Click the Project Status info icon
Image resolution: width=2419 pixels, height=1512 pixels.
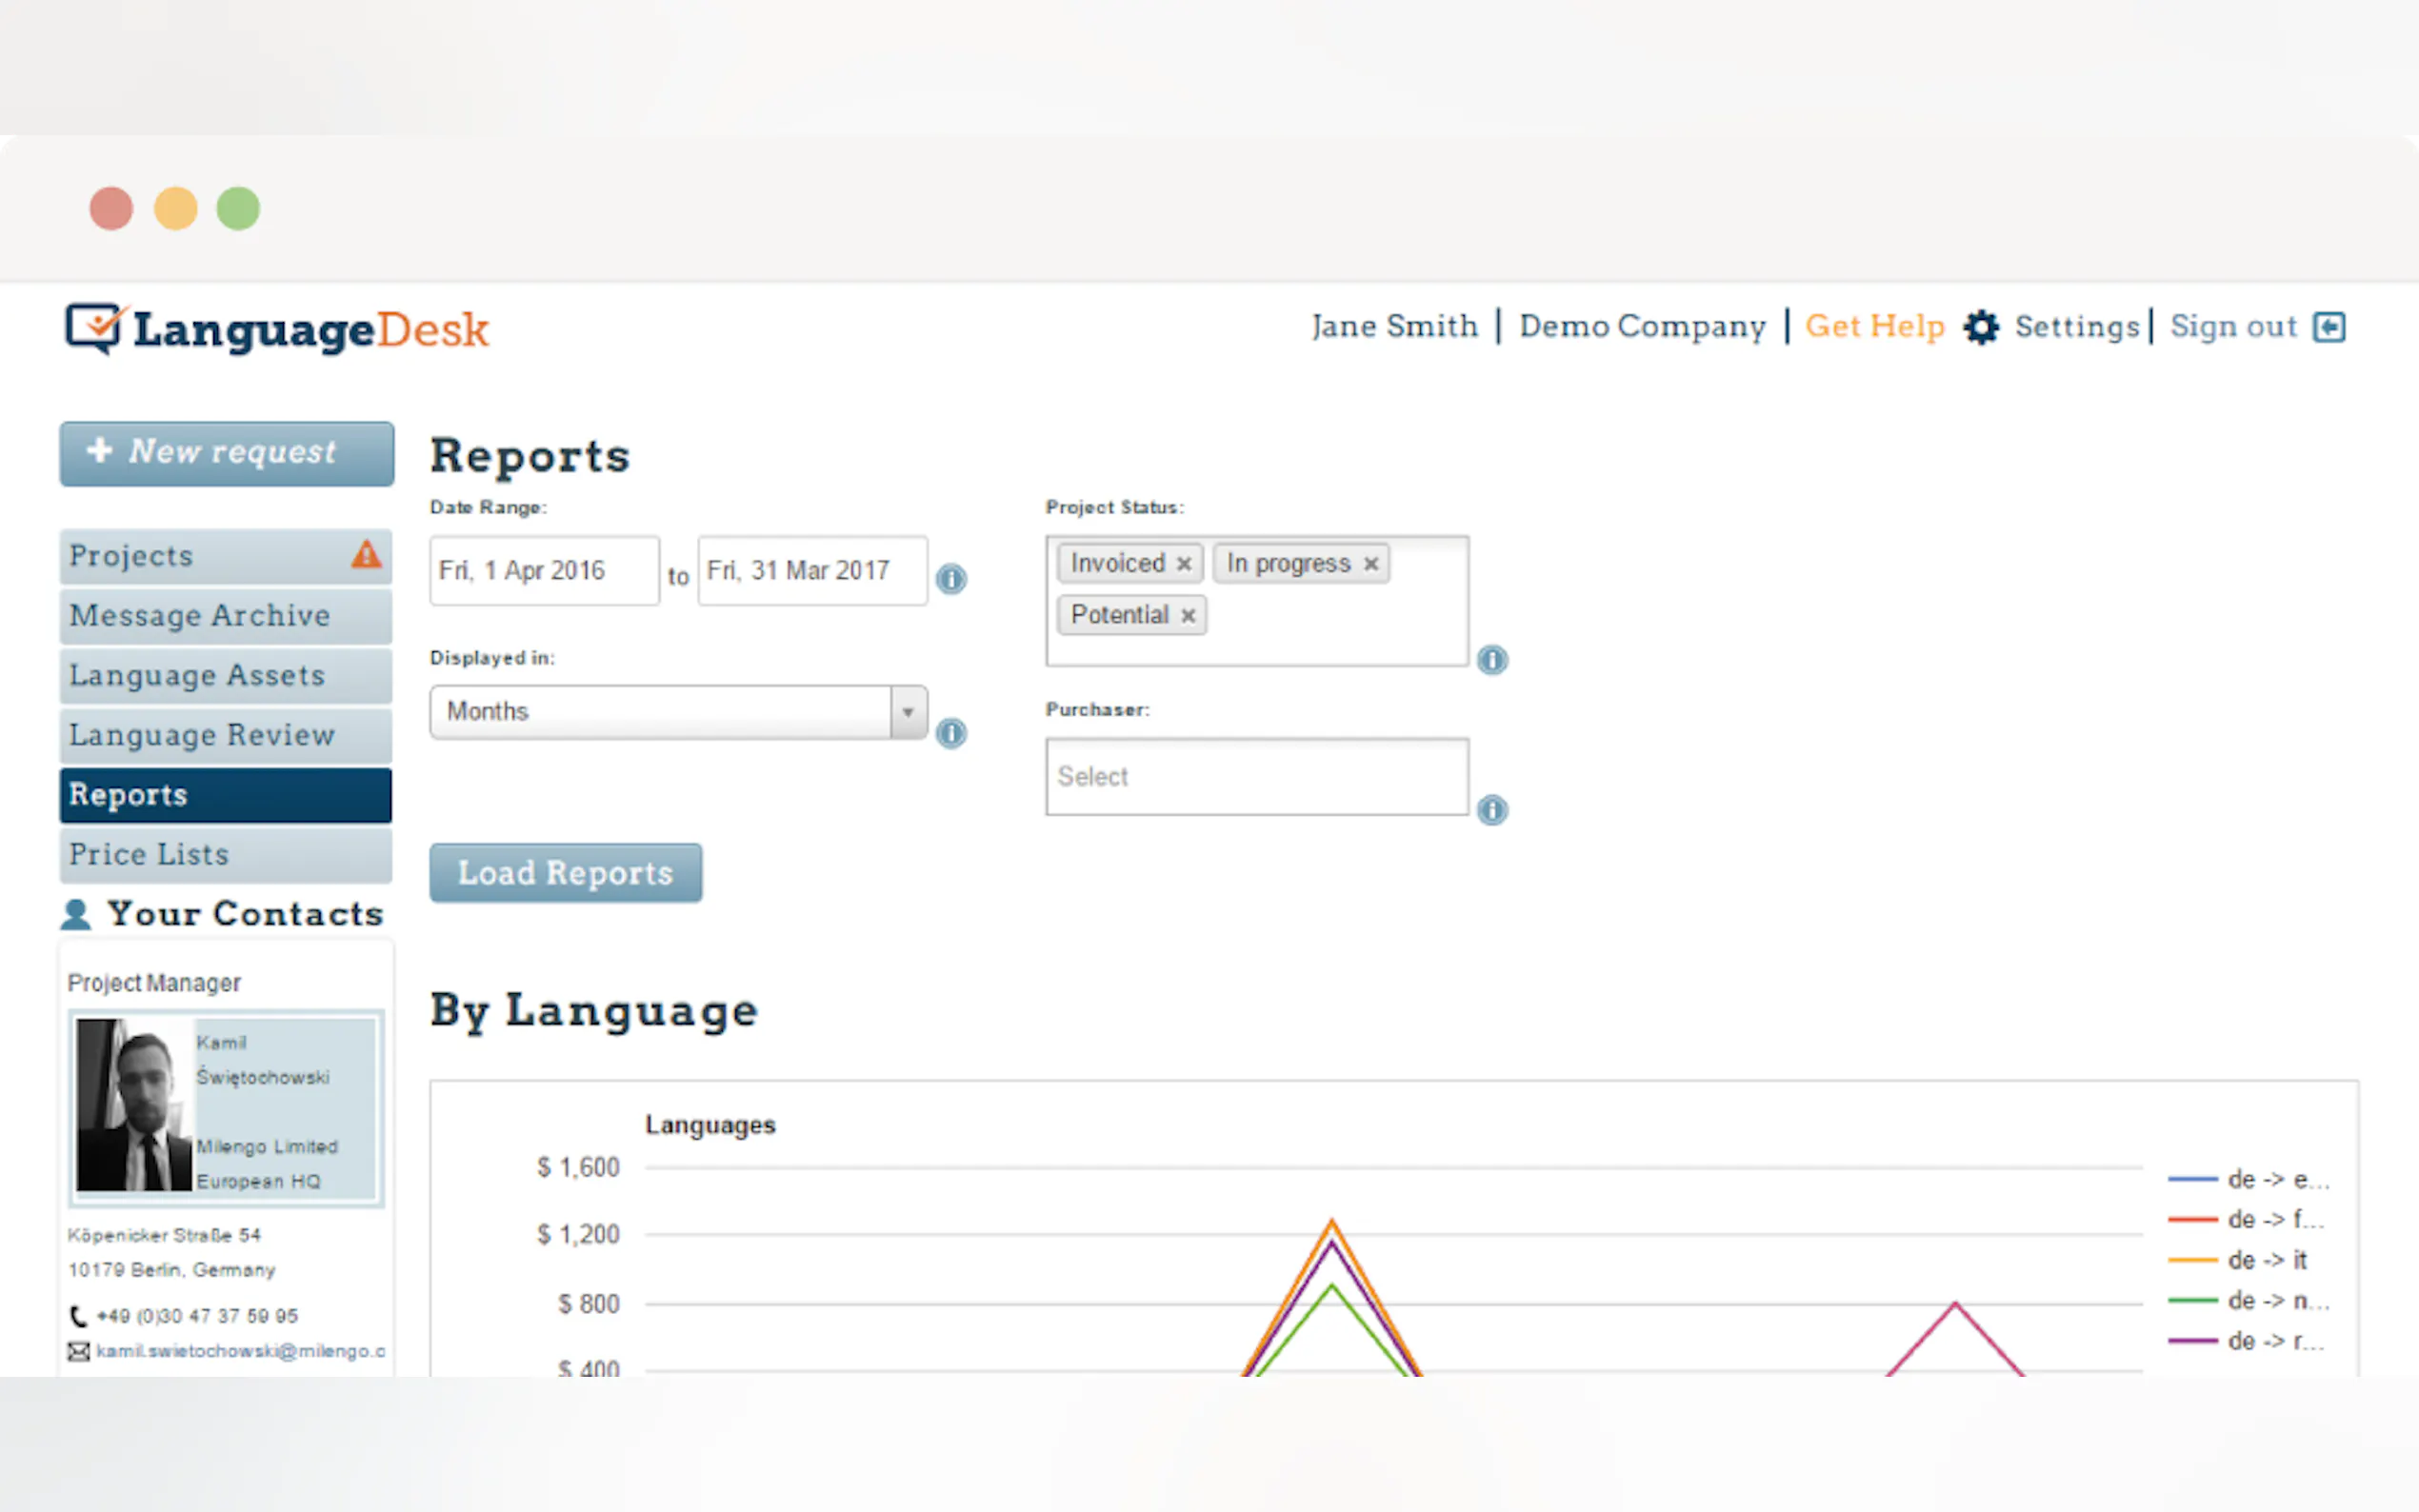pyautogui.click(x=1492, y=660)
